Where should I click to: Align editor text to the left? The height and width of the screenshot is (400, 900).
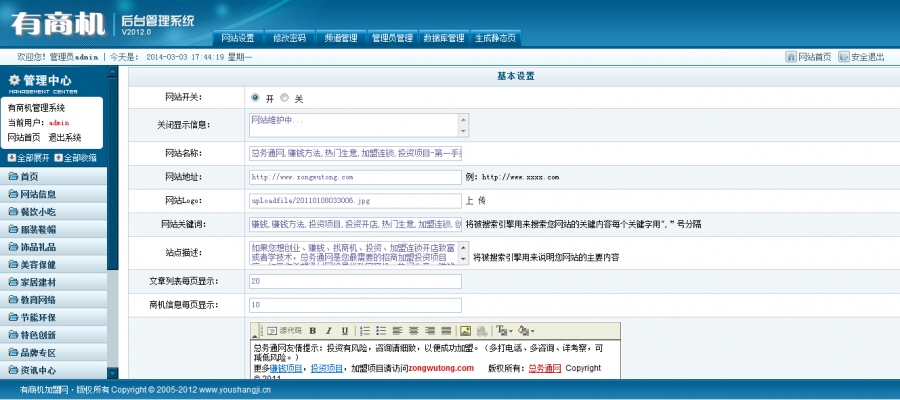397,331
